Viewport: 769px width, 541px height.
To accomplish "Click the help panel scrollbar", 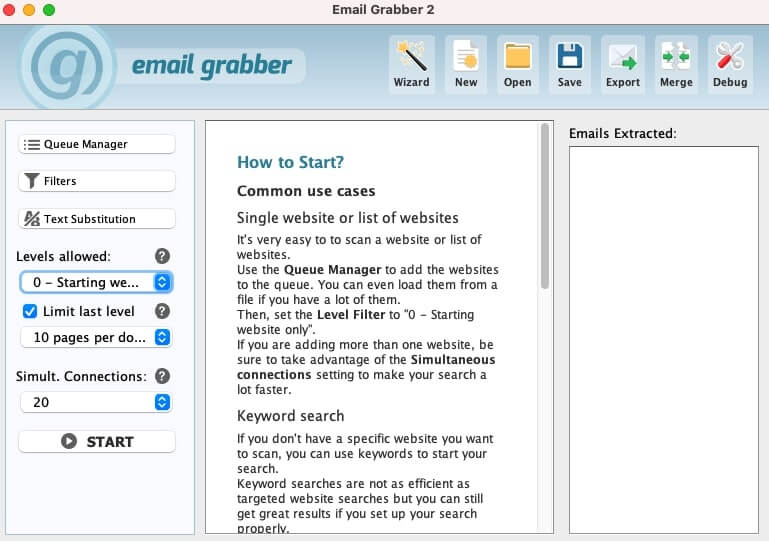I will (544, 206).
